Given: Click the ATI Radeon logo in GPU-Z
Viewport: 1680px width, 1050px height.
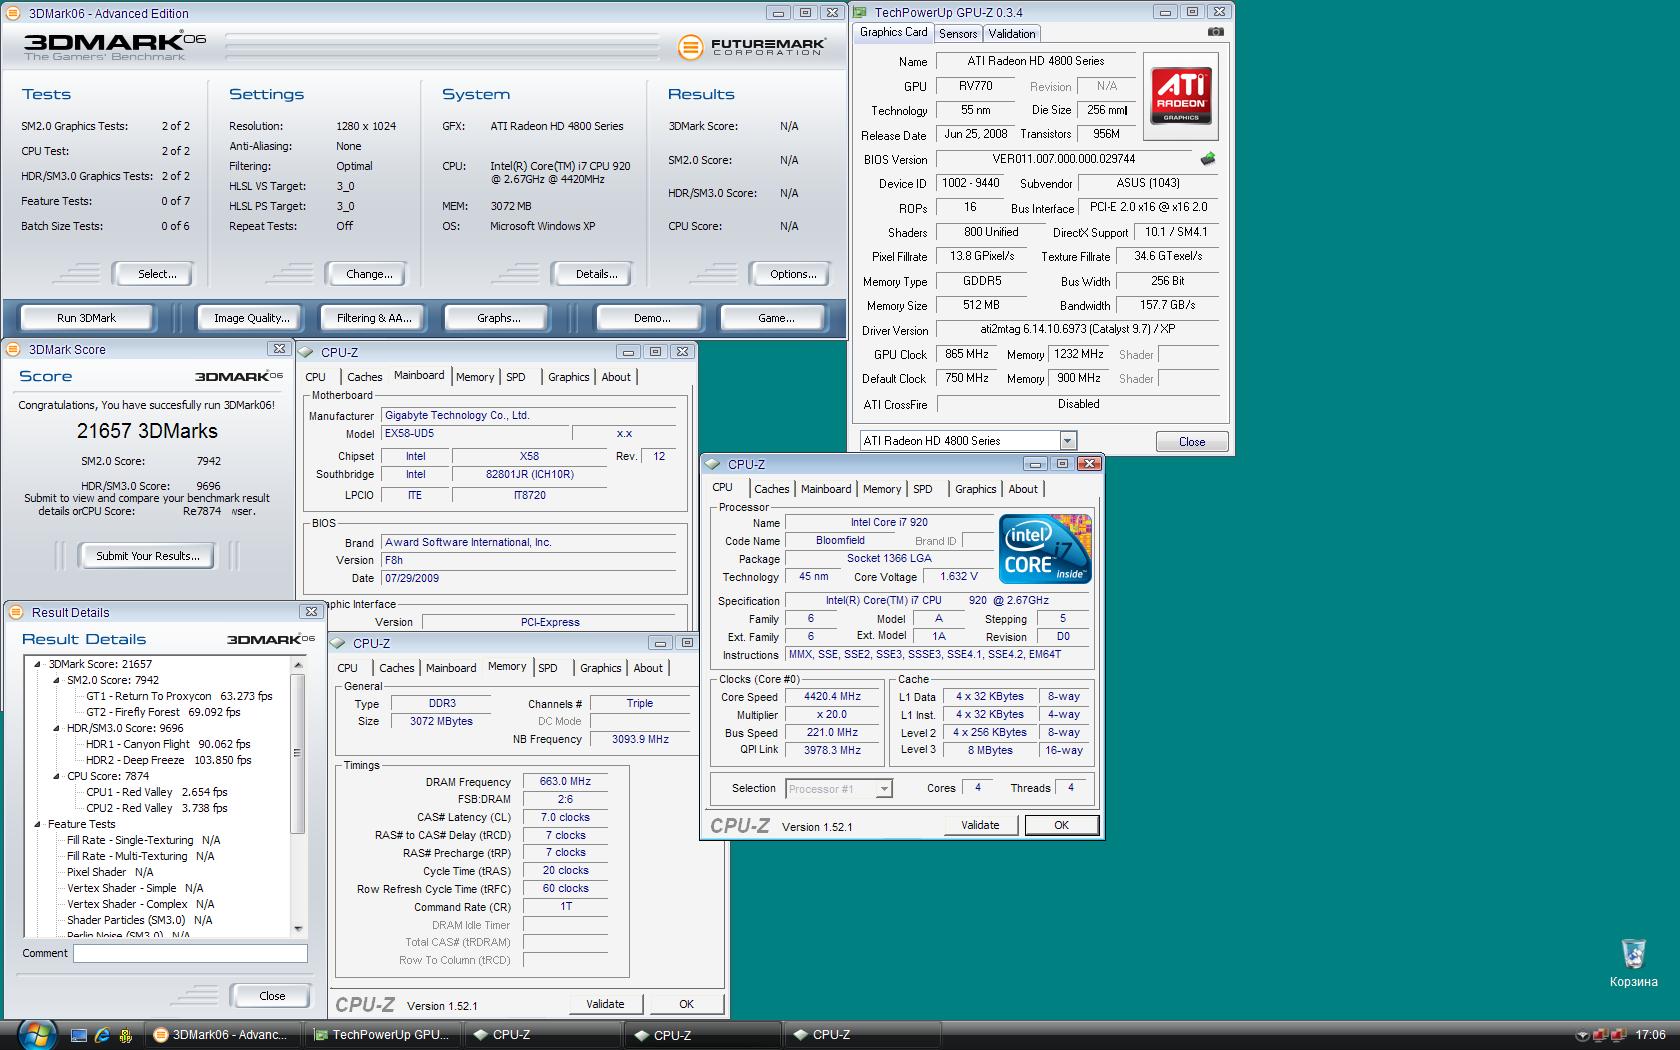Looking at the screenshot, I should (x=1181, y=95).
